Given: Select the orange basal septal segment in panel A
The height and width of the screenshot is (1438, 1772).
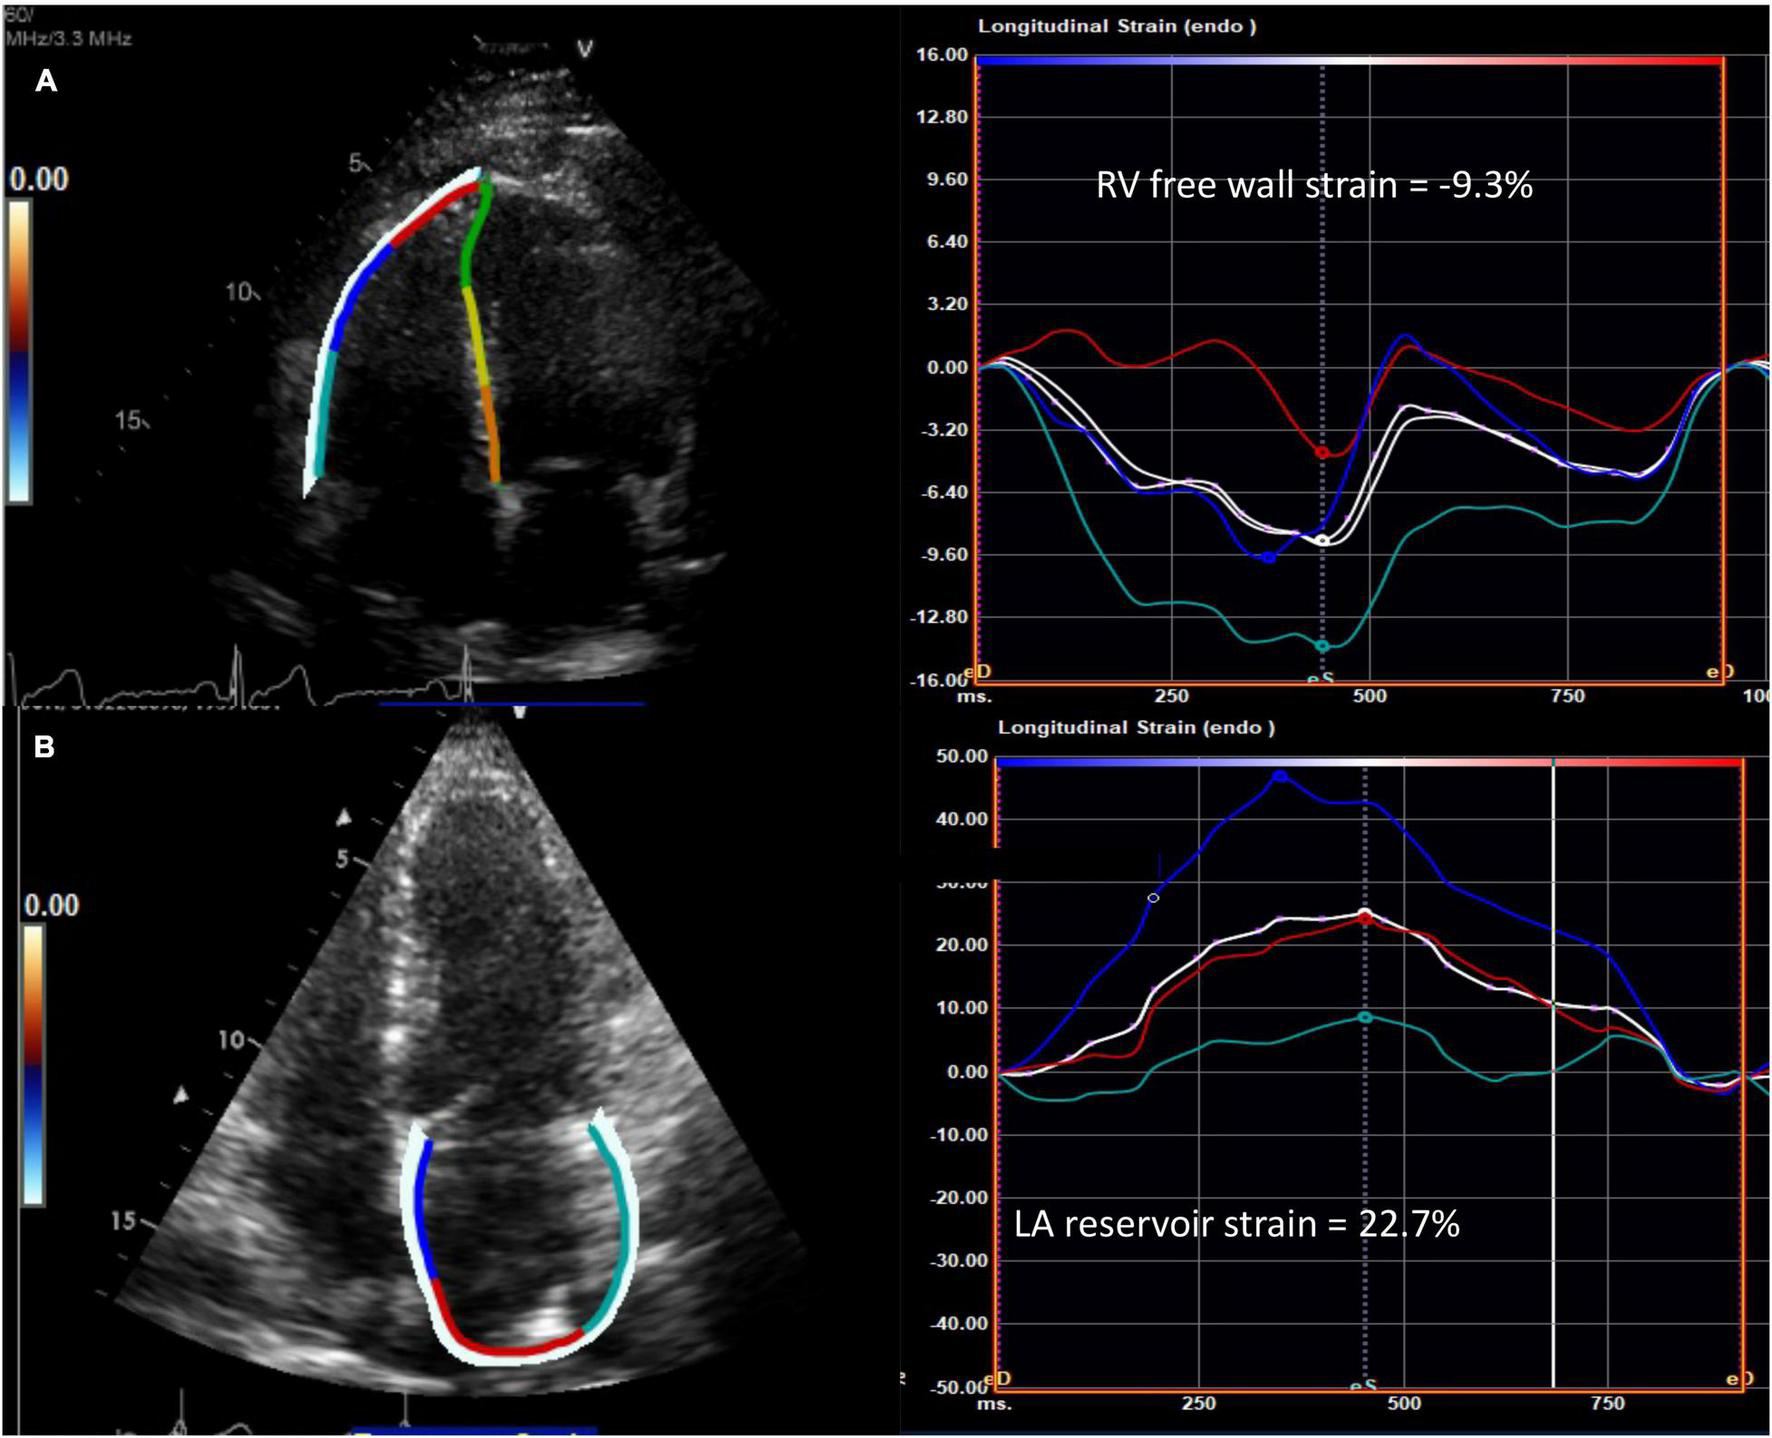Looking at the screenshot, I should (x=490, y=435).
